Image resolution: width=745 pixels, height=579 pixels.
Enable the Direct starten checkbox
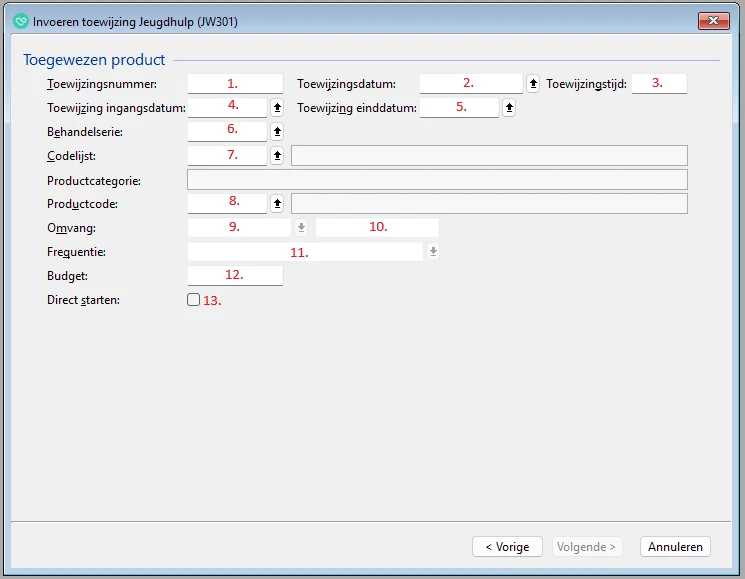tap(194, 300)
